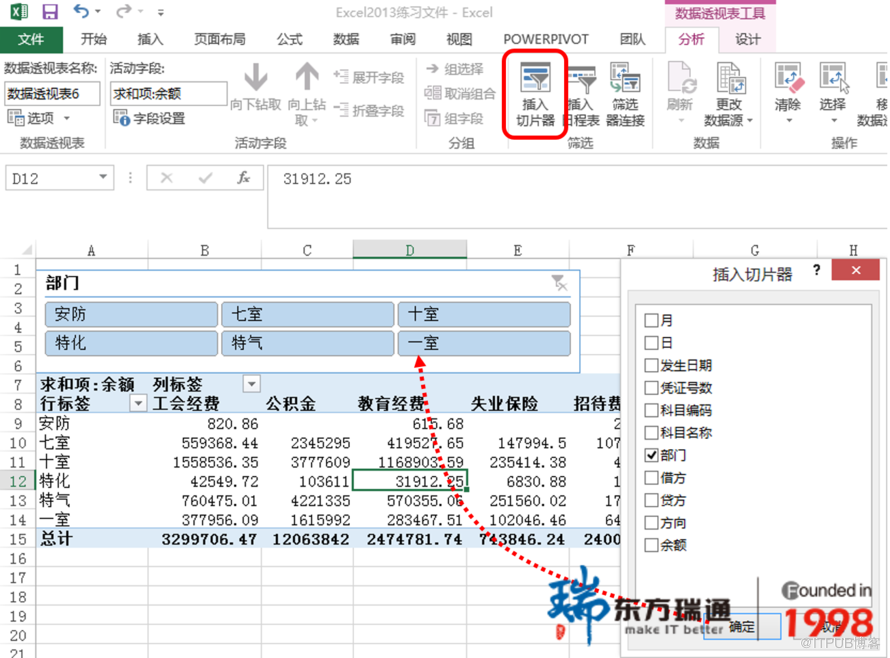The height and width of the screenshot is (658, 890).
Task: Open Filter Connections (筛选器连接) icon
Action: [x=625, y=94]
